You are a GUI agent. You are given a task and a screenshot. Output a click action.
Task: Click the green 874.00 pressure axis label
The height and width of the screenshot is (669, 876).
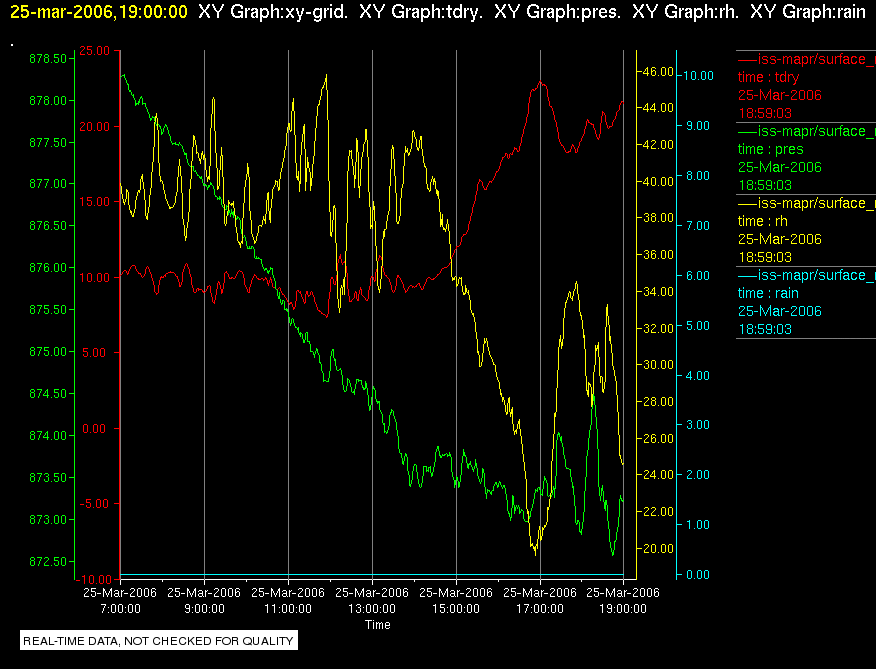tap(47, 435)
